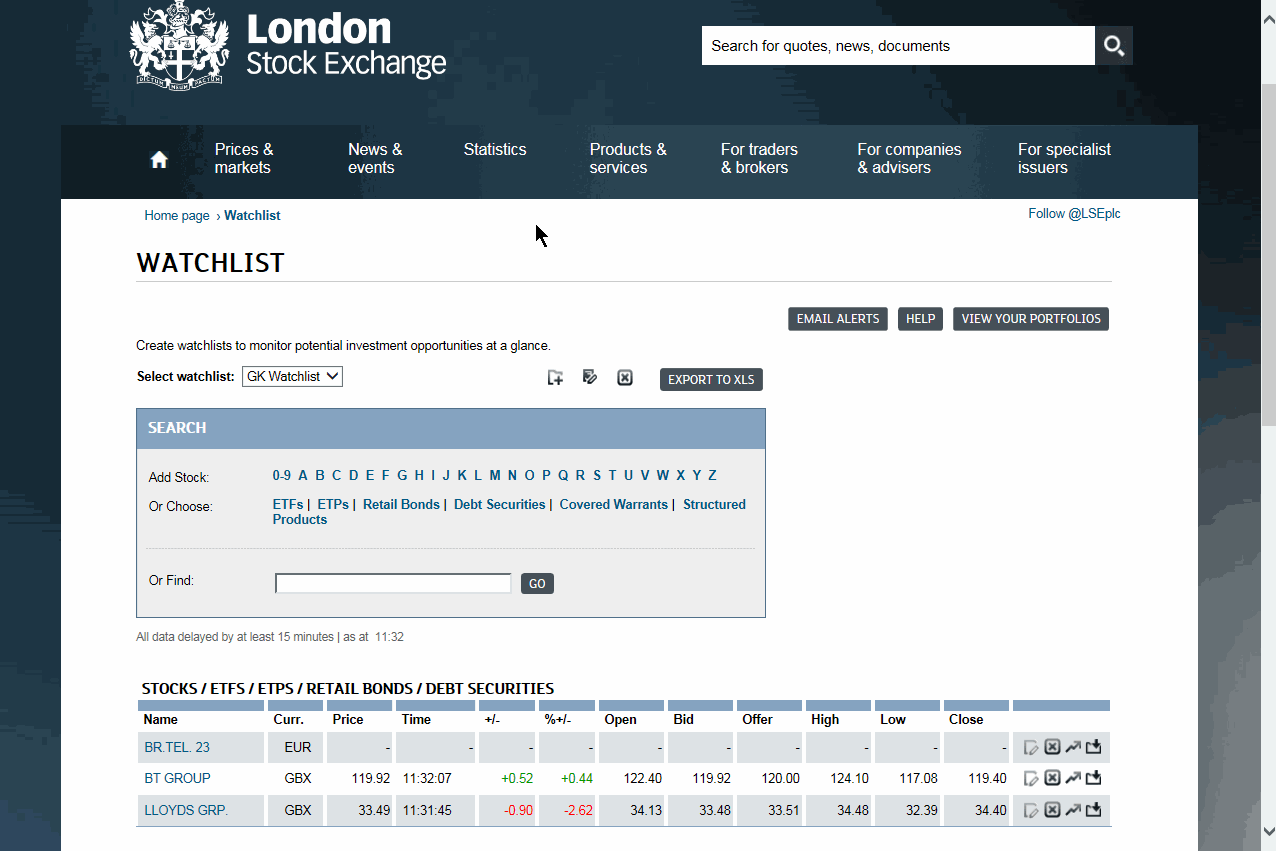Open the For traders & brokers menu
Viewport: 1276px width, 851px height.
click(x=759, y=159)
